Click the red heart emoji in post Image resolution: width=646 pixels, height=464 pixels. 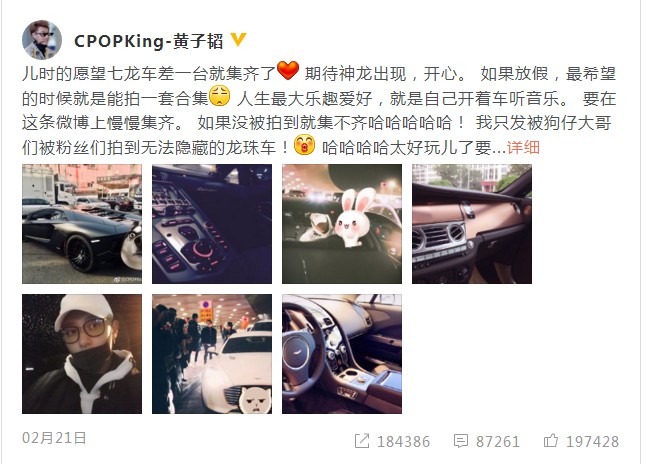point(288,71)
